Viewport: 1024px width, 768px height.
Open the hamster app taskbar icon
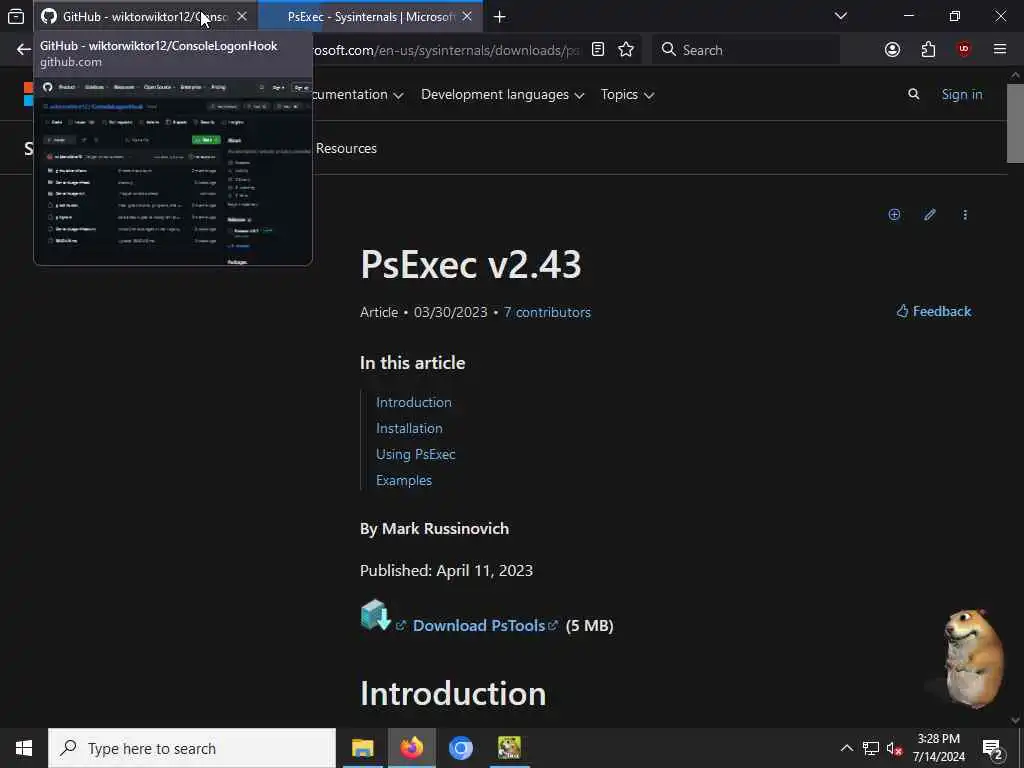tap(509, 748)
